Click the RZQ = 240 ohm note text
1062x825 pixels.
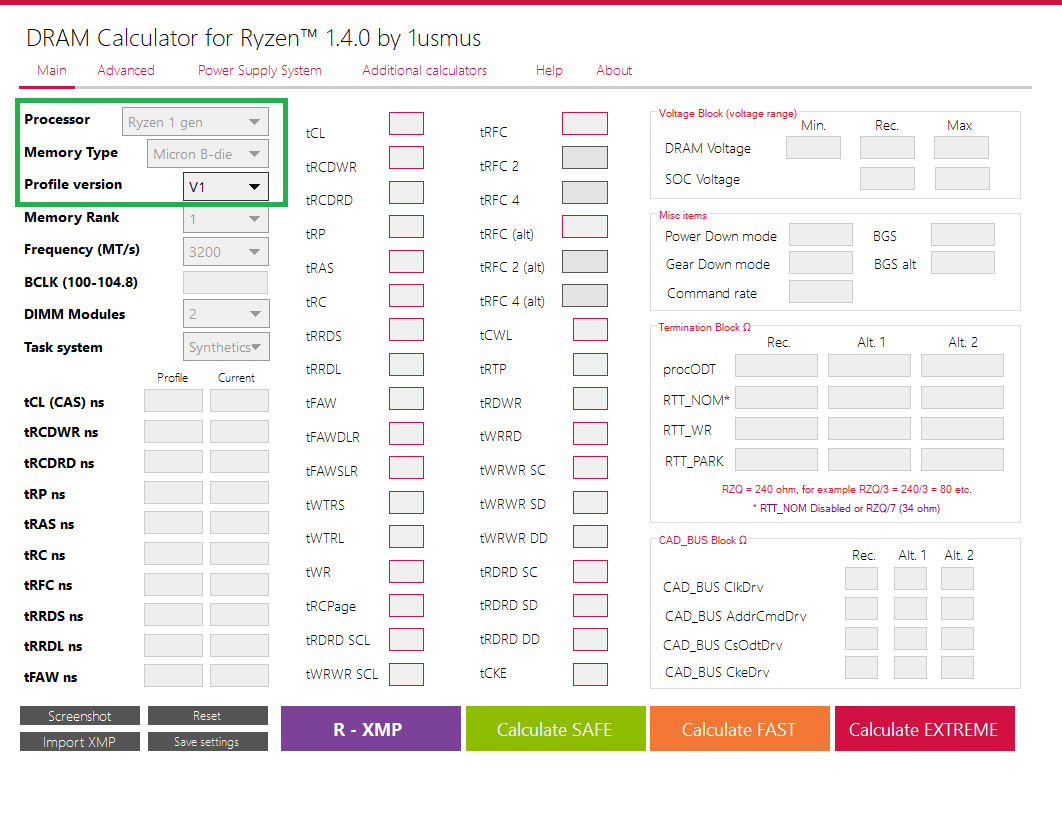(847, 489)
